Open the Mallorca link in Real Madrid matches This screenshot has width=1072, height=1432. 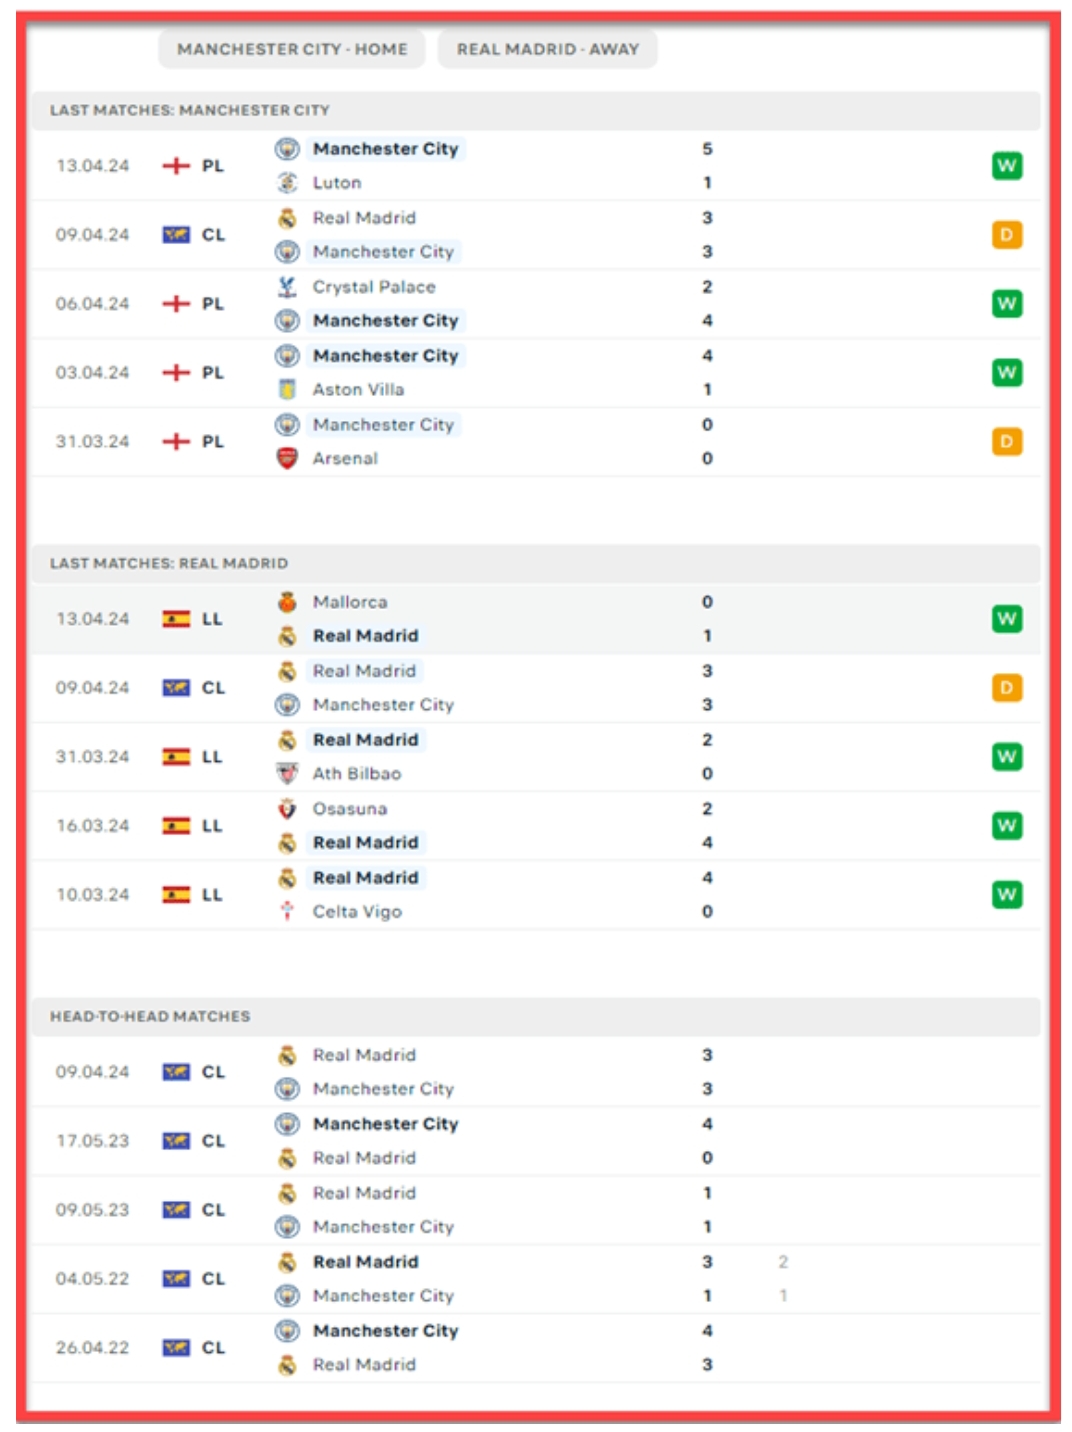(349, 602)
